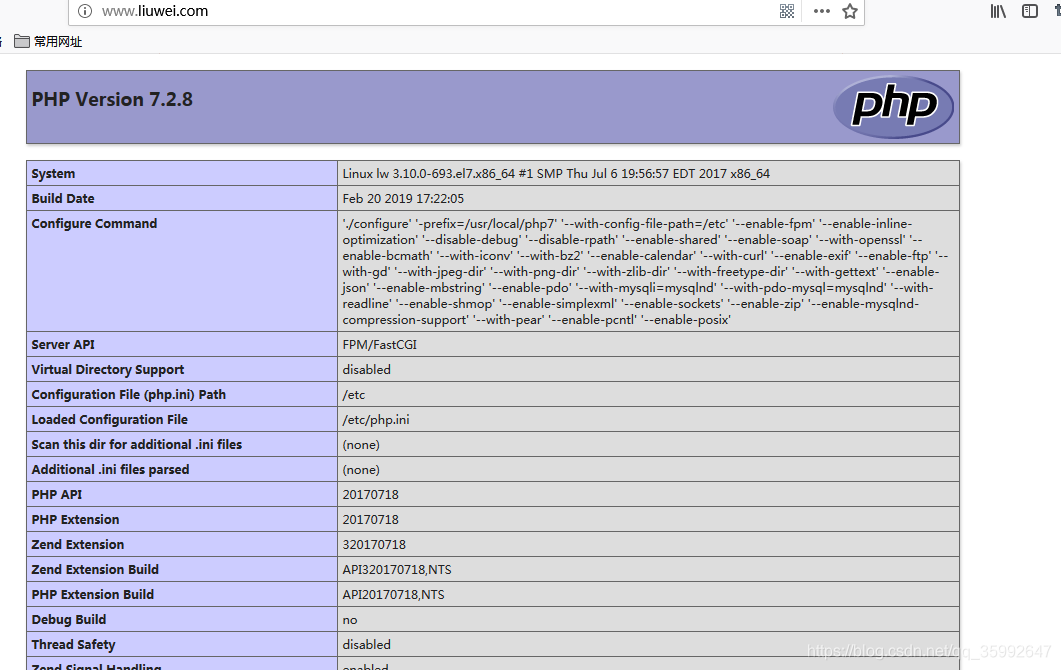Select the Configure Command label
The image size is (1061, 670).
(x=94, y=223)
